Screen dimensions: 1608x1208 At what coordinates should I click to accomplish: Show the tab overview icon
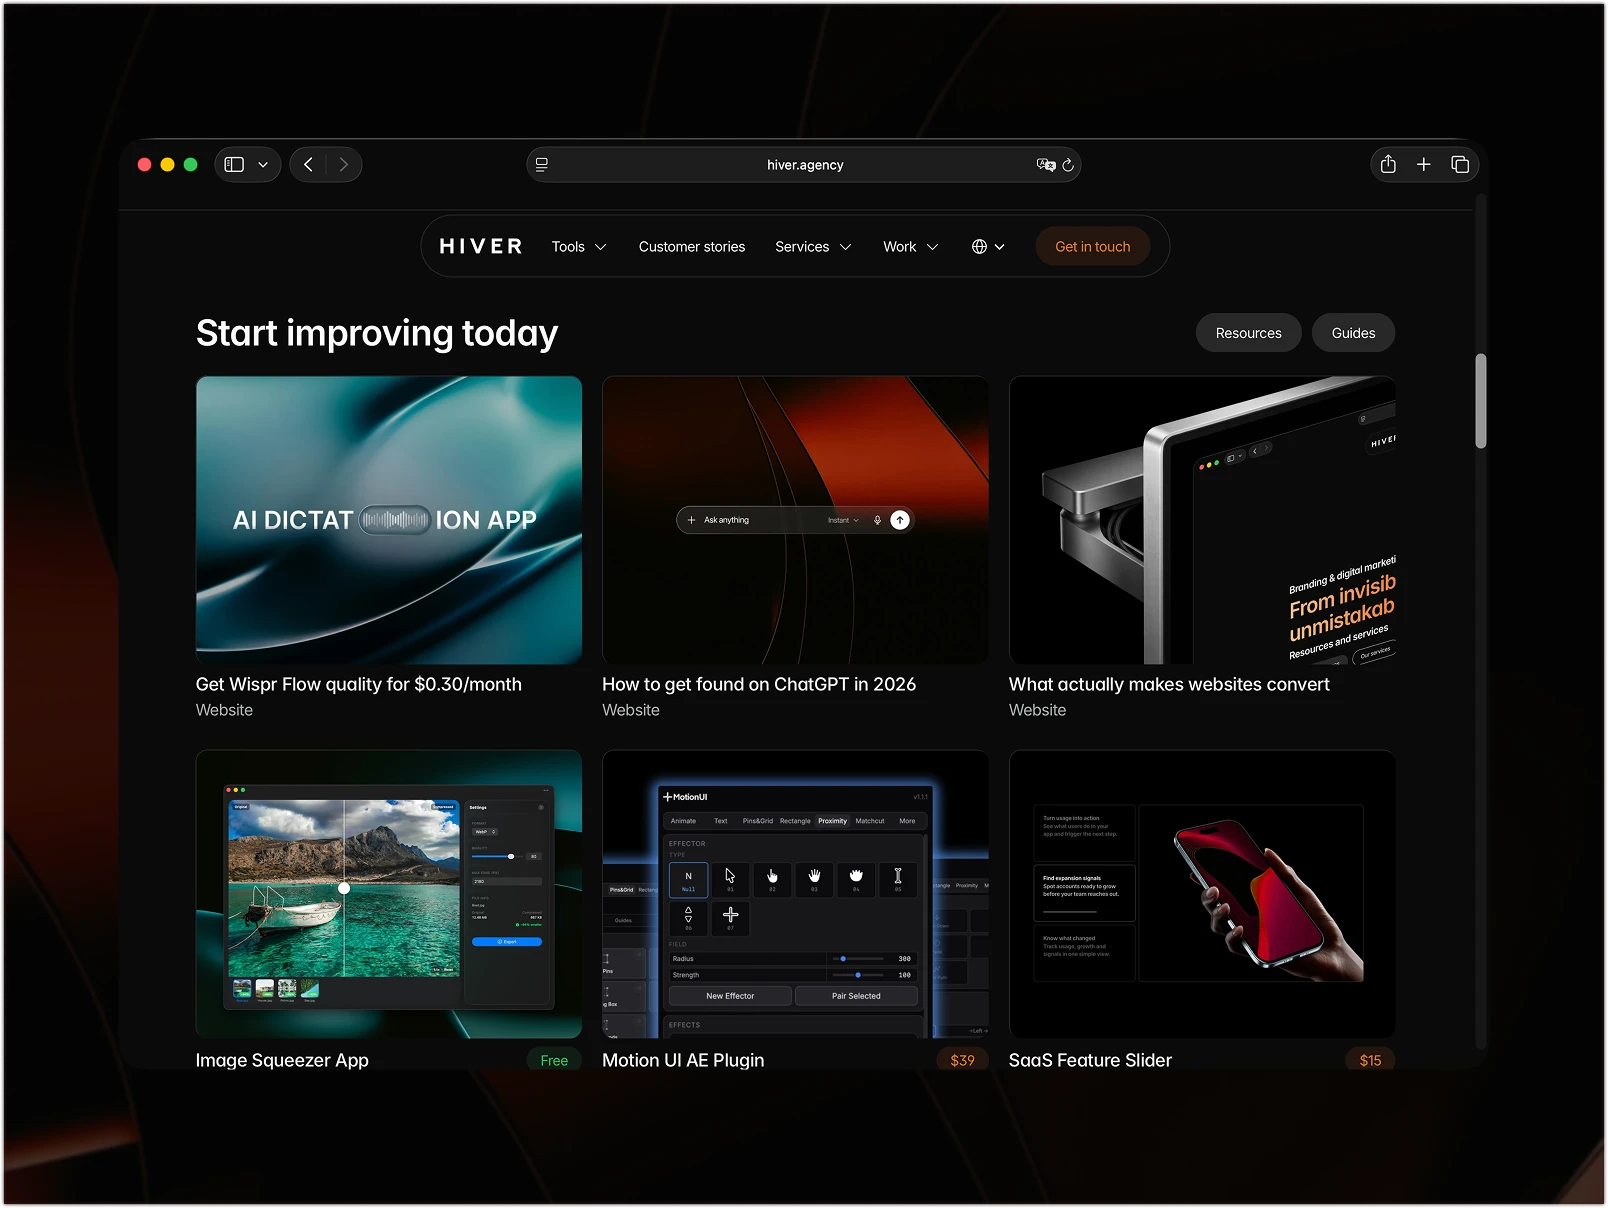(x=1460, y=164)
